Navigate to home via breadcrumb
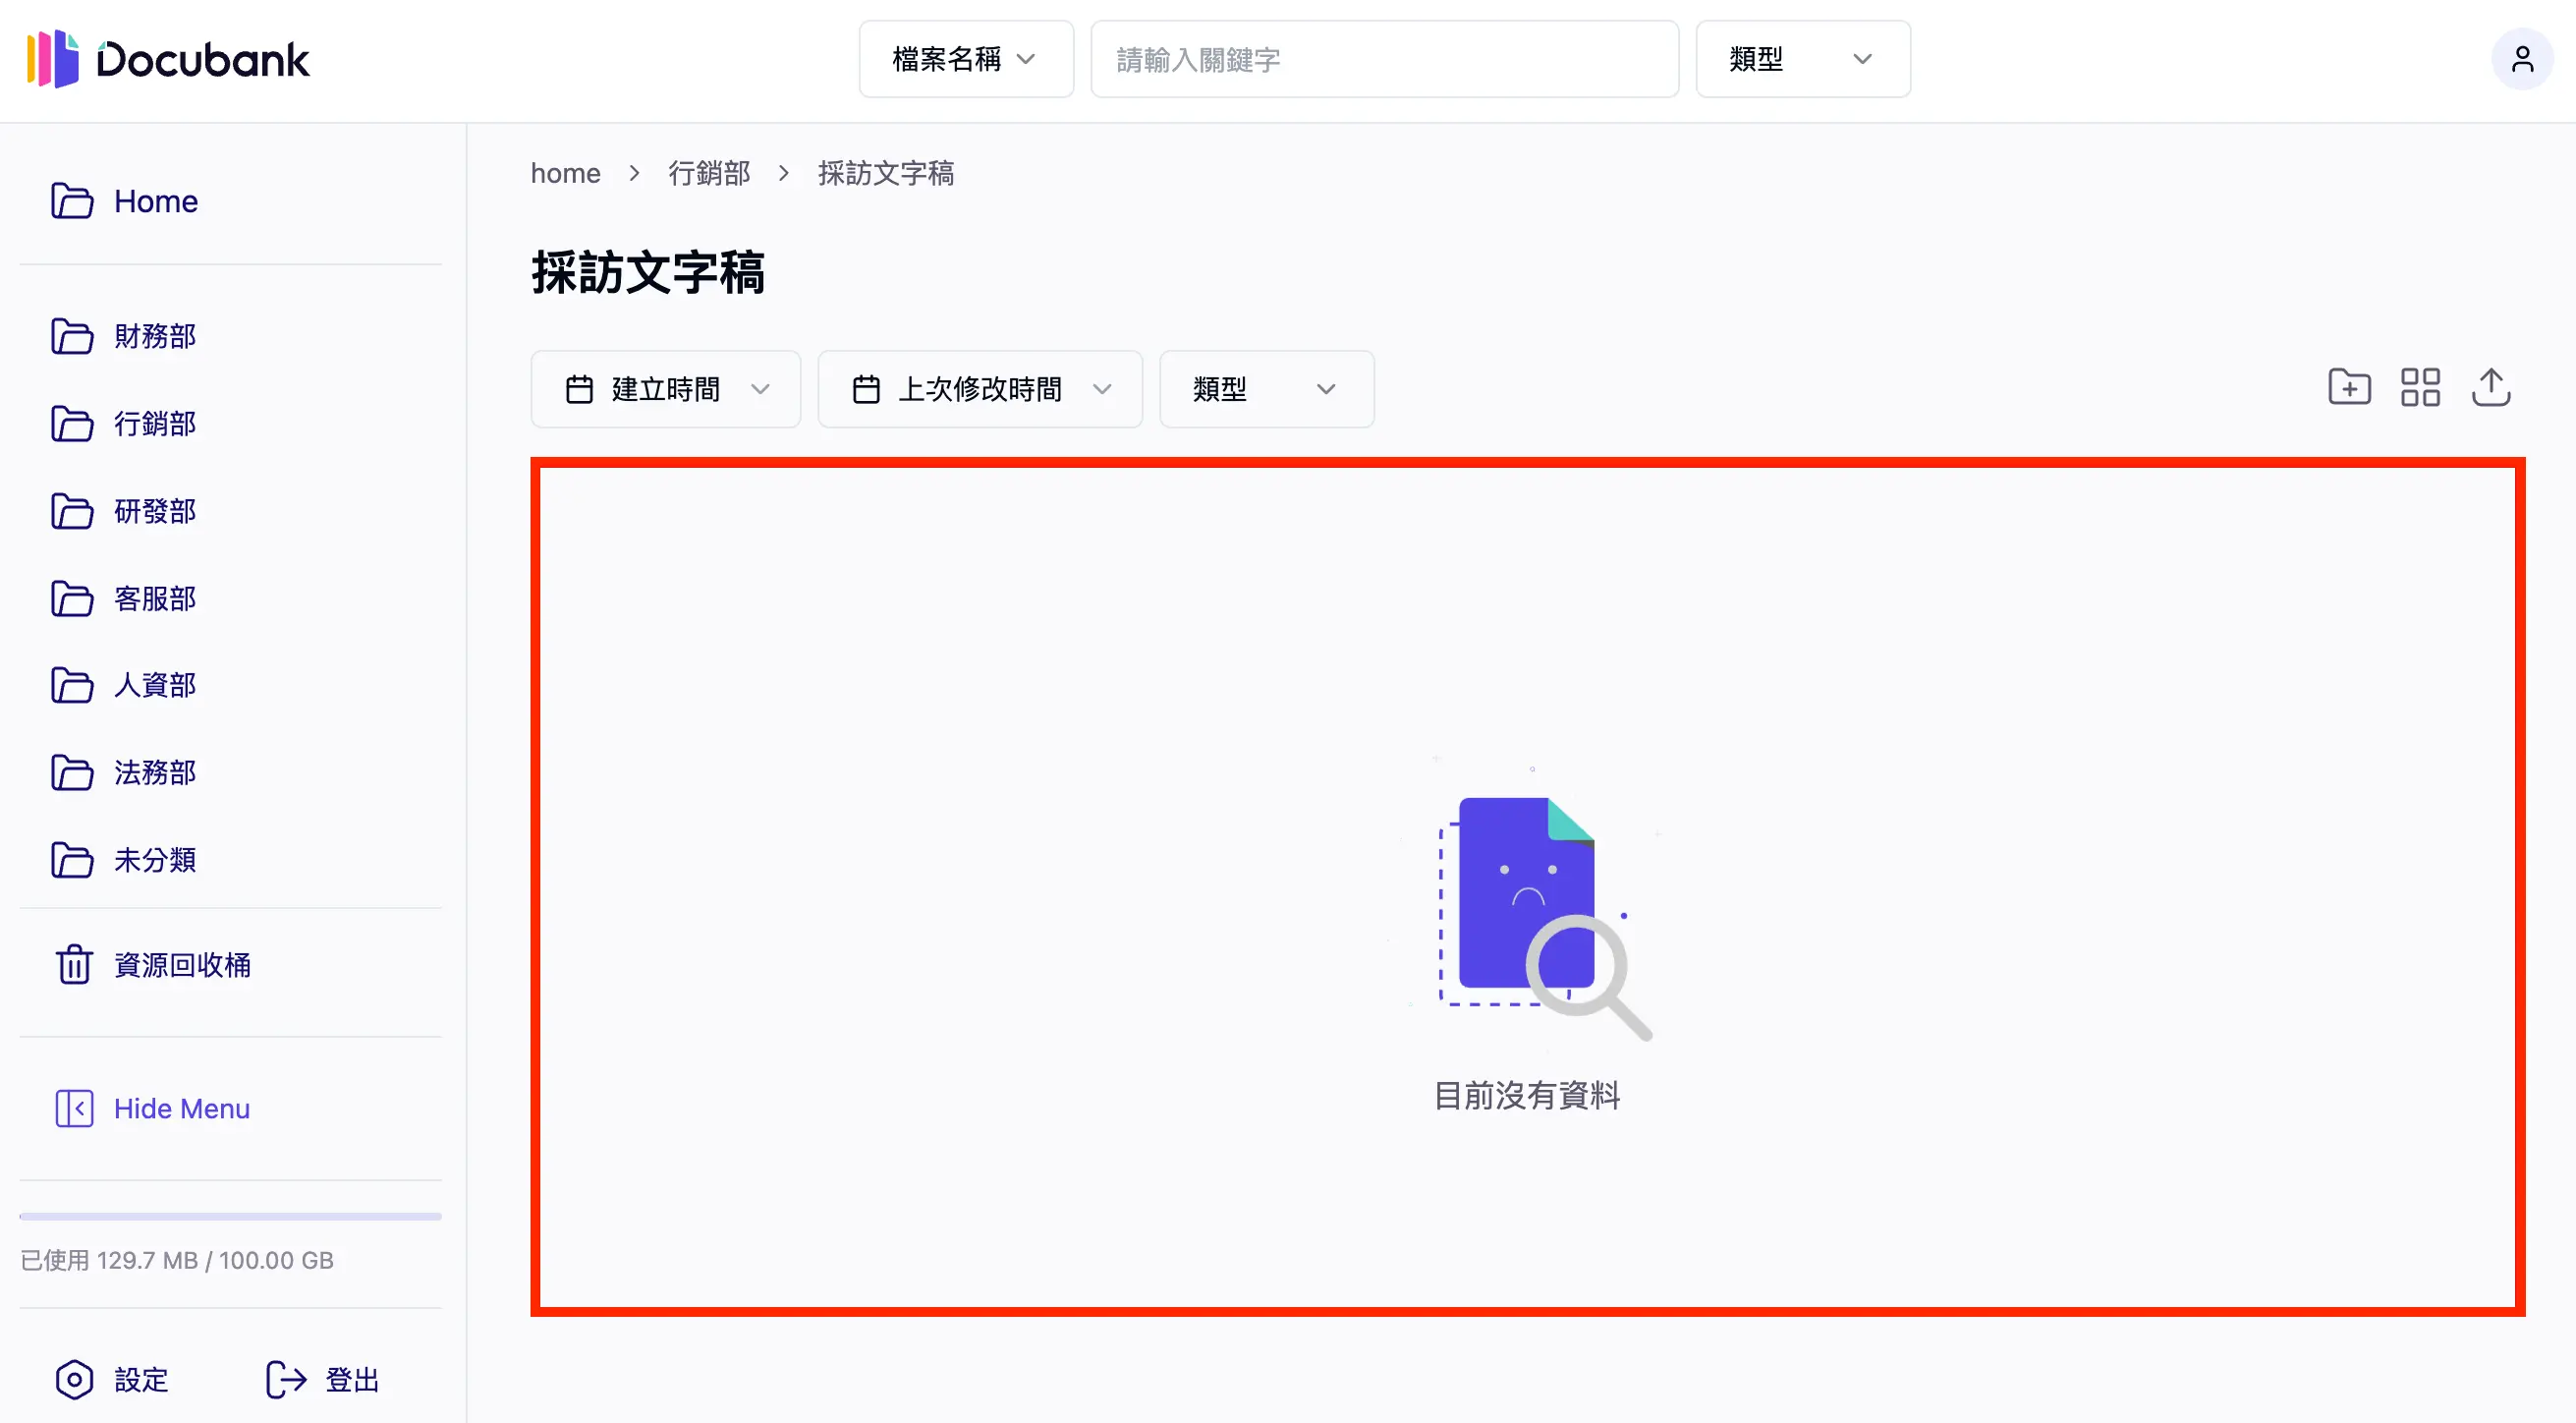Viewport: 2576px width, 1423px height. tap(565, 172)
